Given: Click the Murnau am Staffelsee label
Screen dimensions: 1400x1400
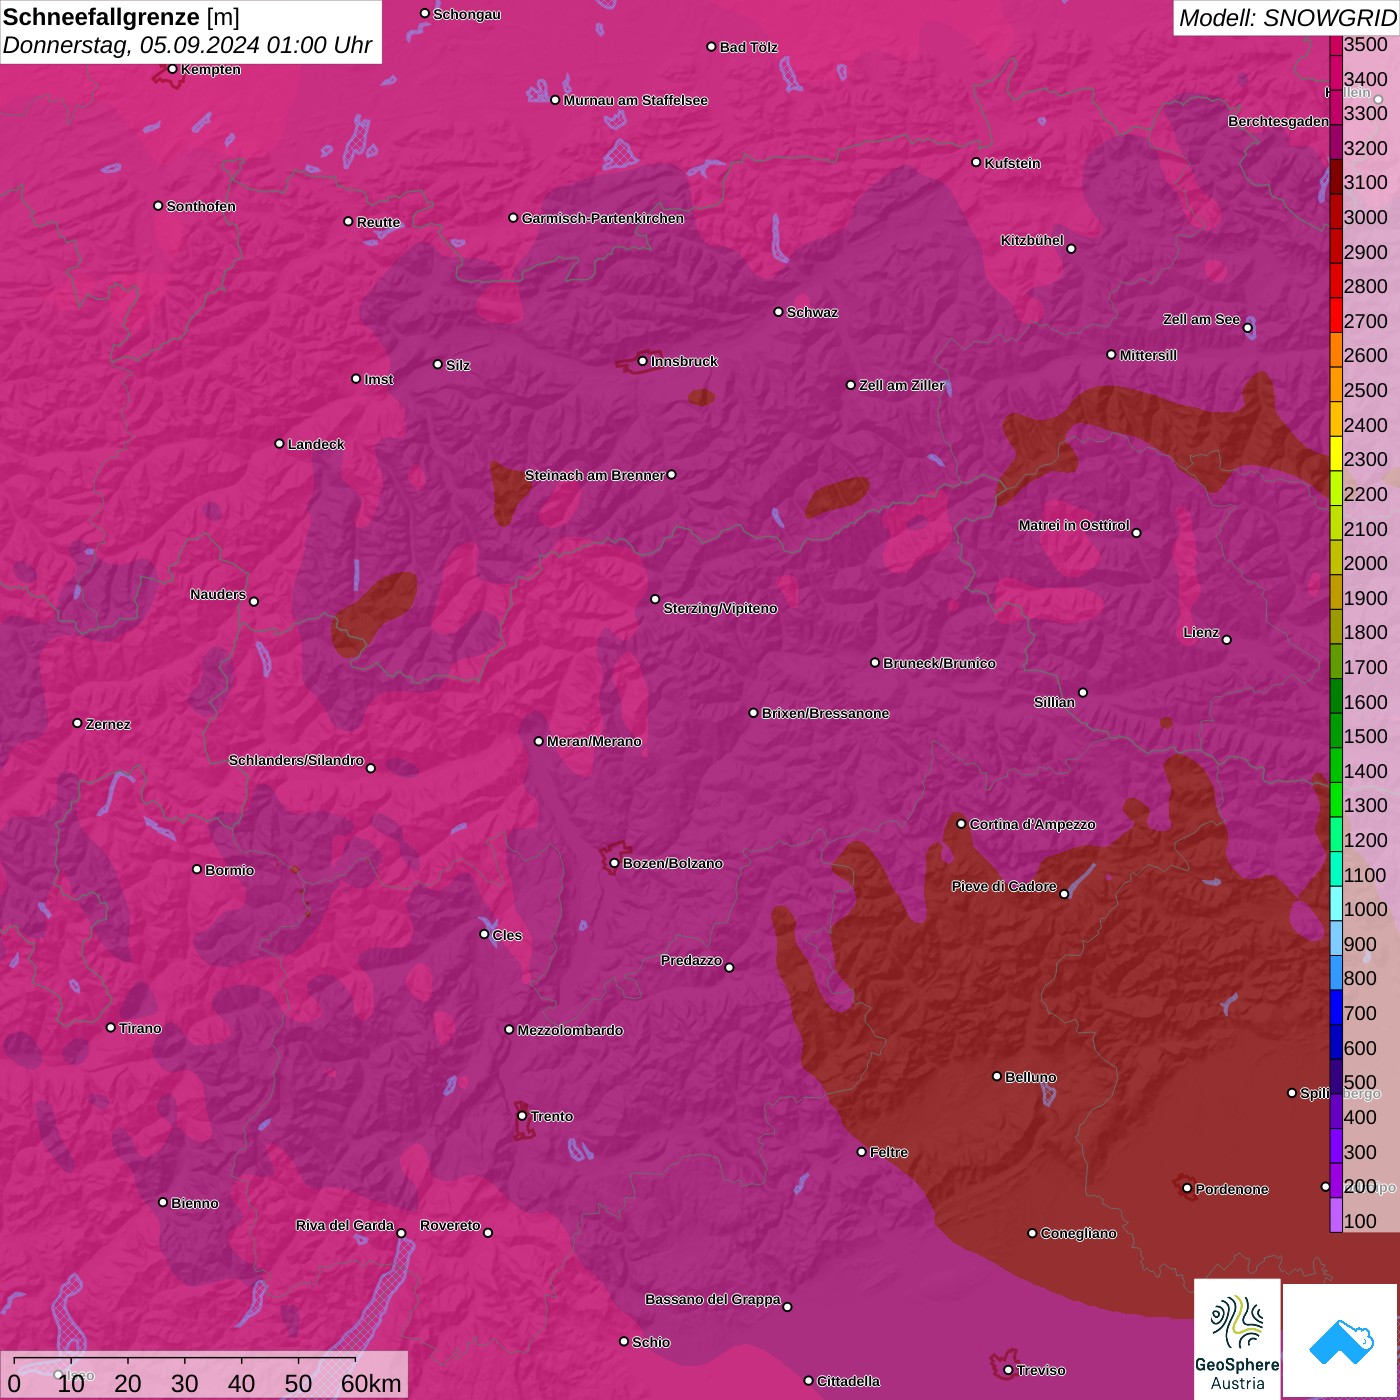Looking at the screenshot, I should 635,100.
